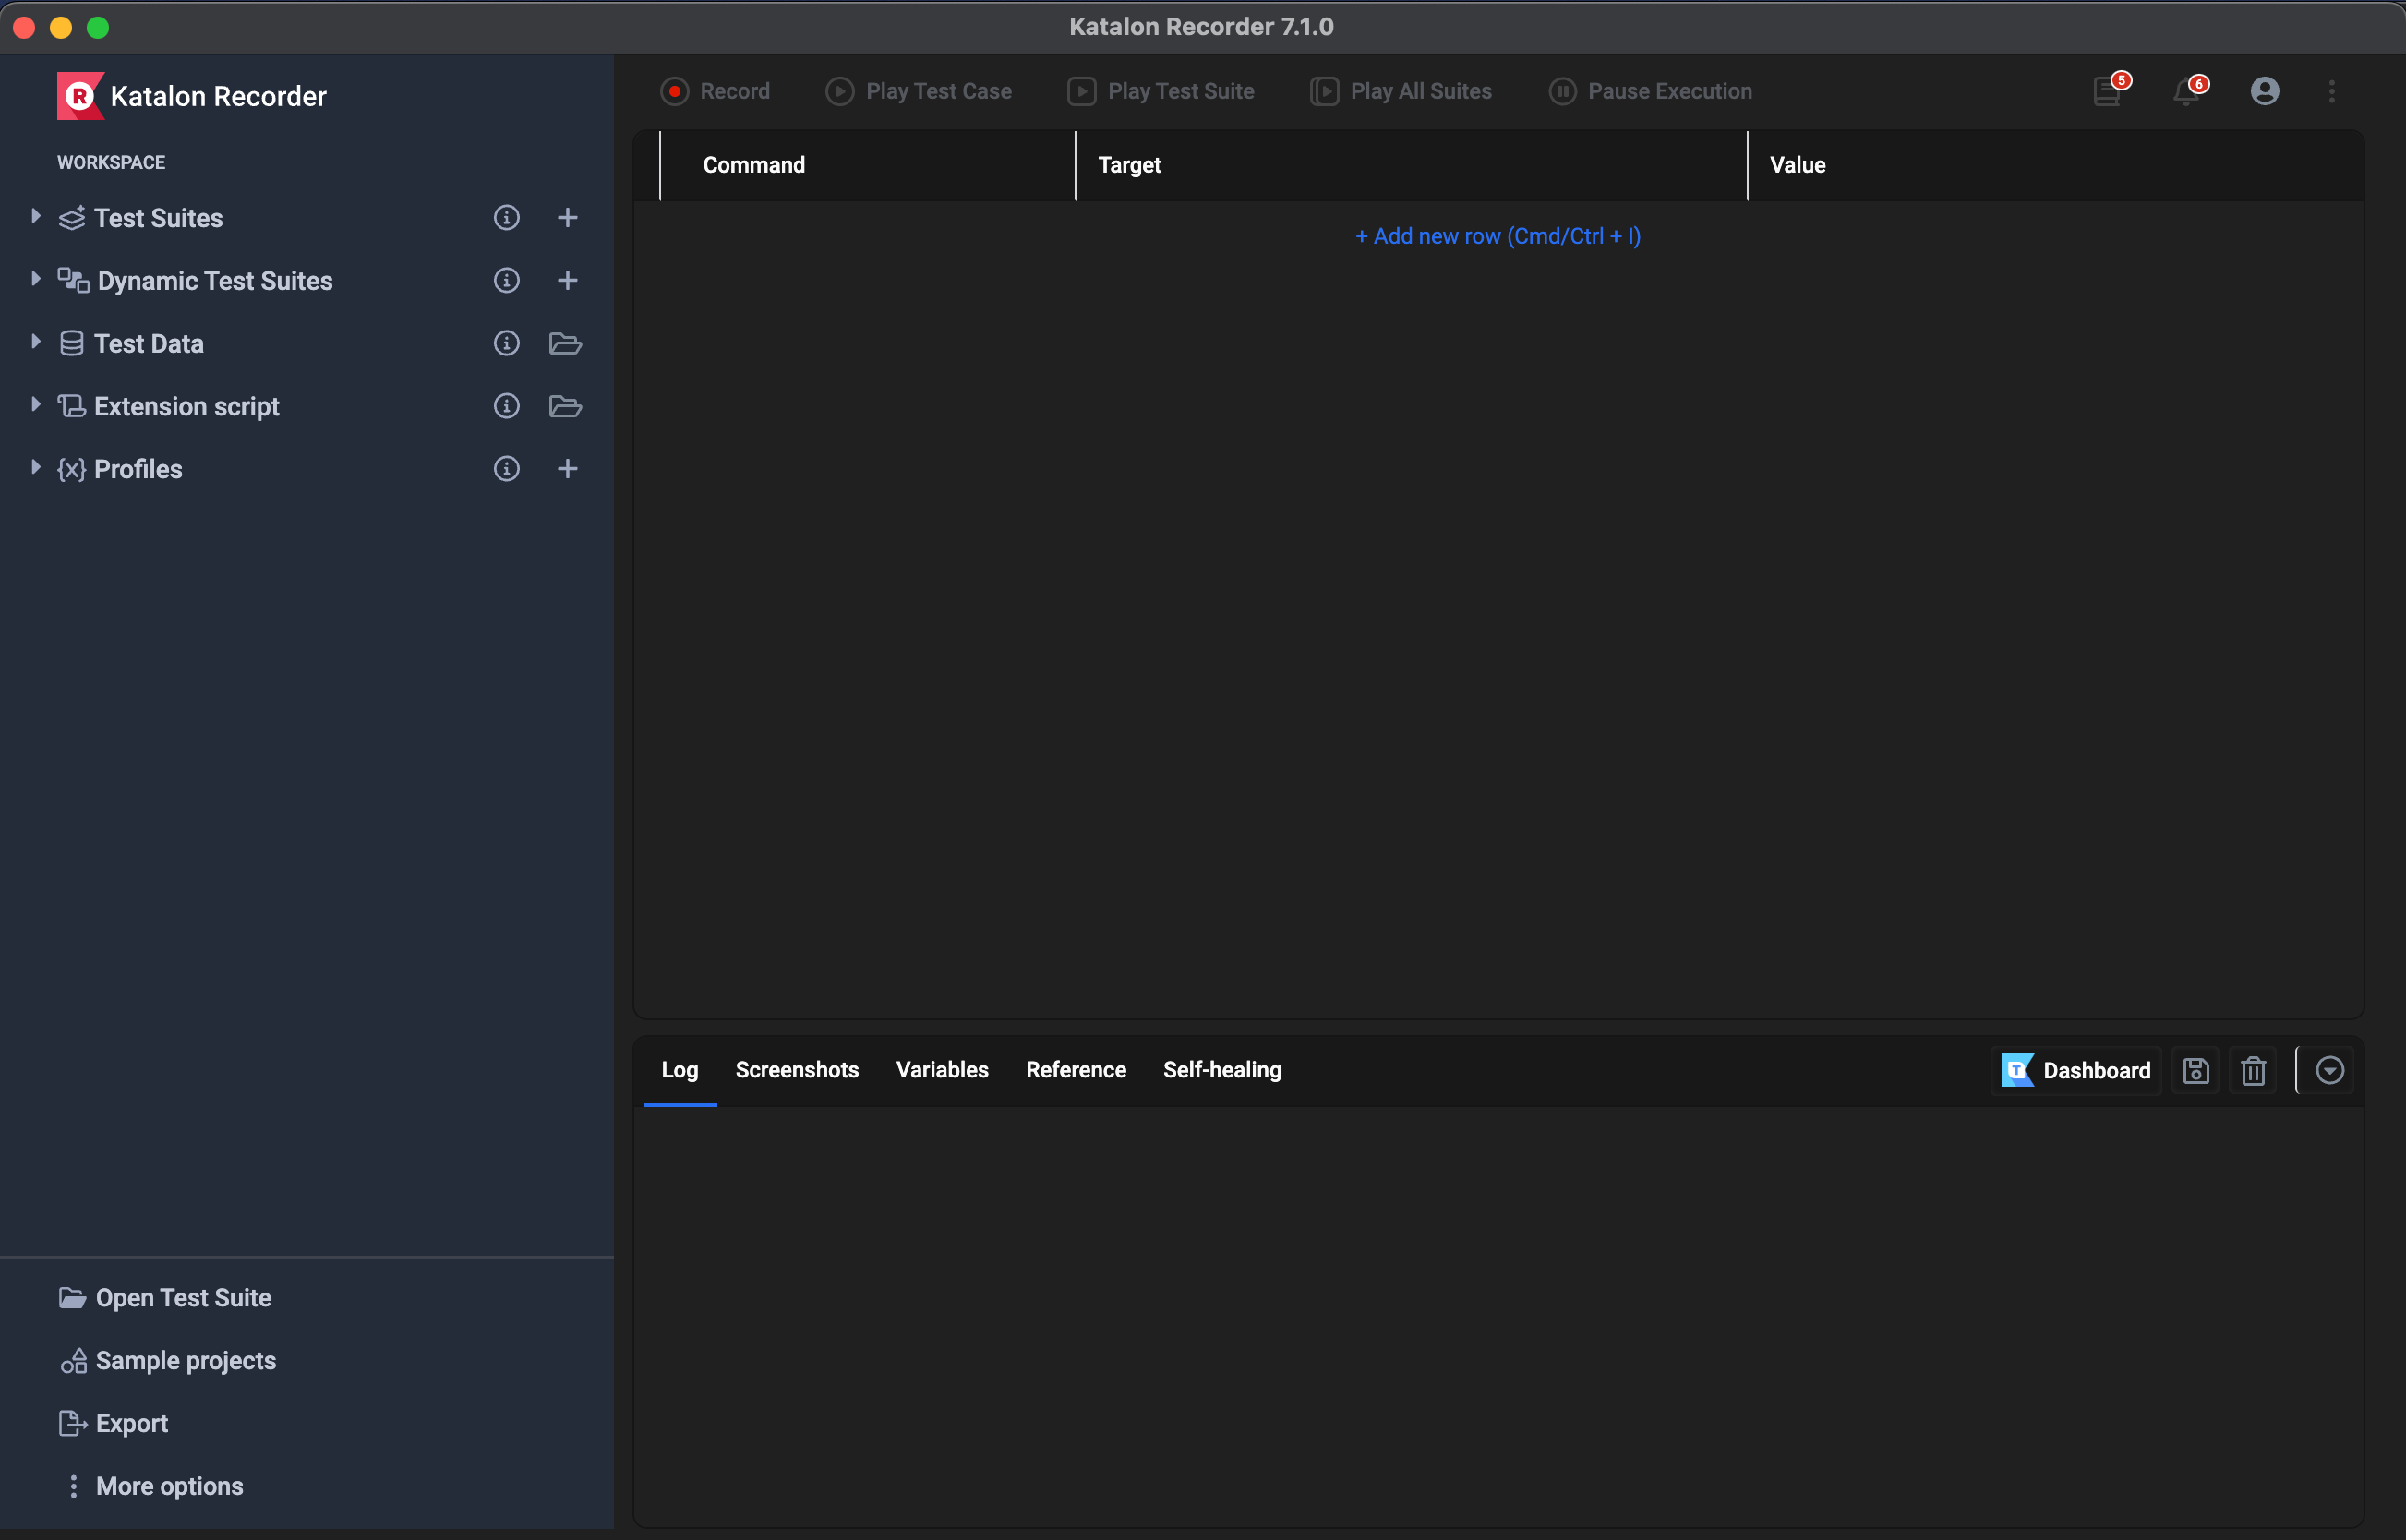
Task: Click the Katalon Recorder logo icon
Action: [x=80, y=96]
